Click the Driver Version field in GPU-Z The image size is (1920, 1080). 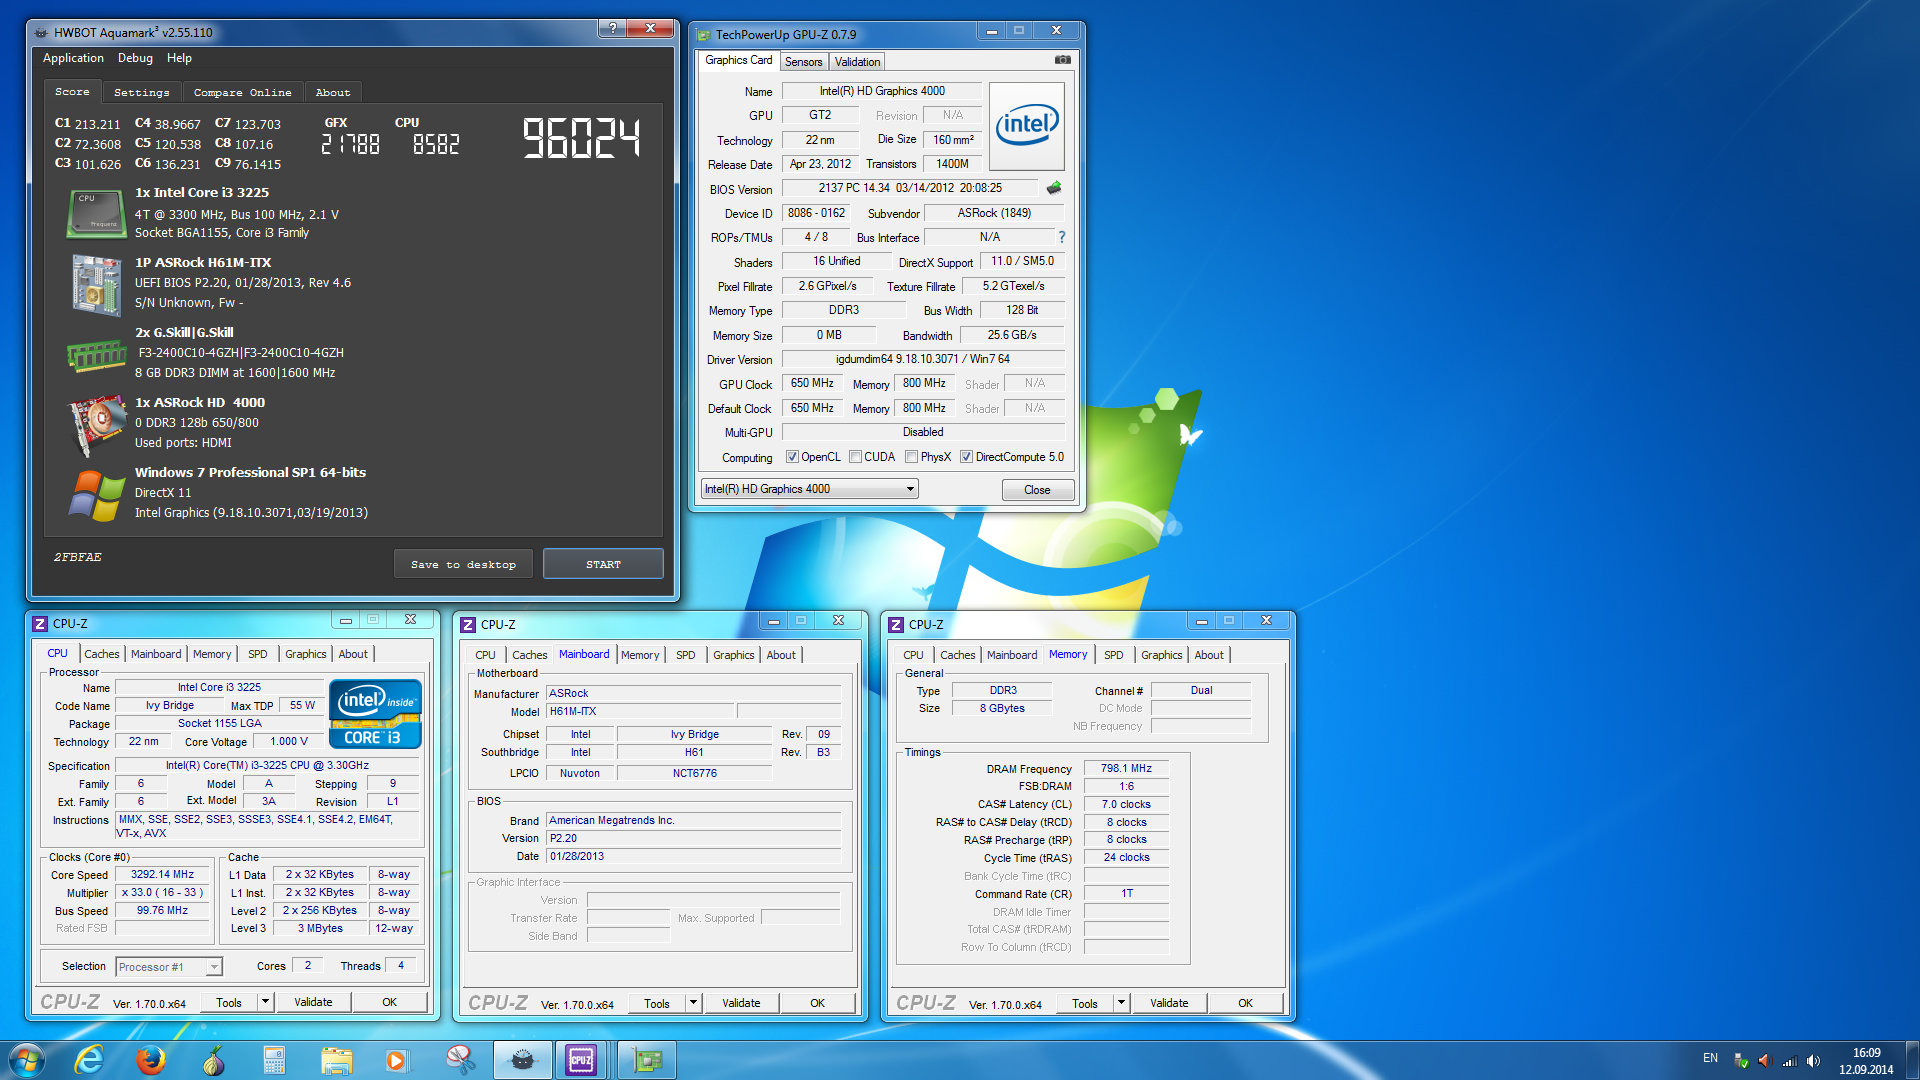pos(923,359)
